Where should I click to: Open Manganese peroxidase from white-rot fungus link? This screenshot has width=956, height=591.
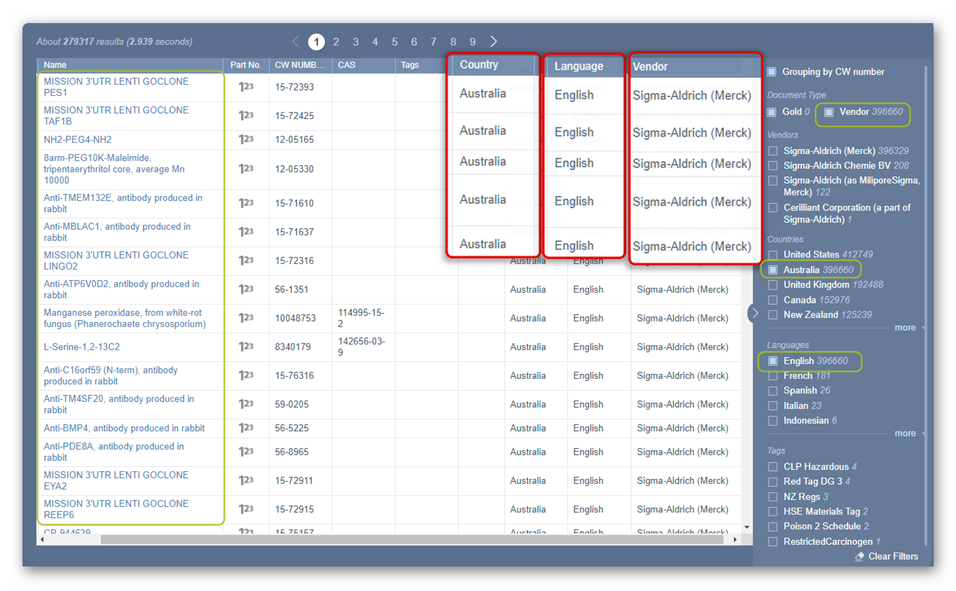click(124, 318)
